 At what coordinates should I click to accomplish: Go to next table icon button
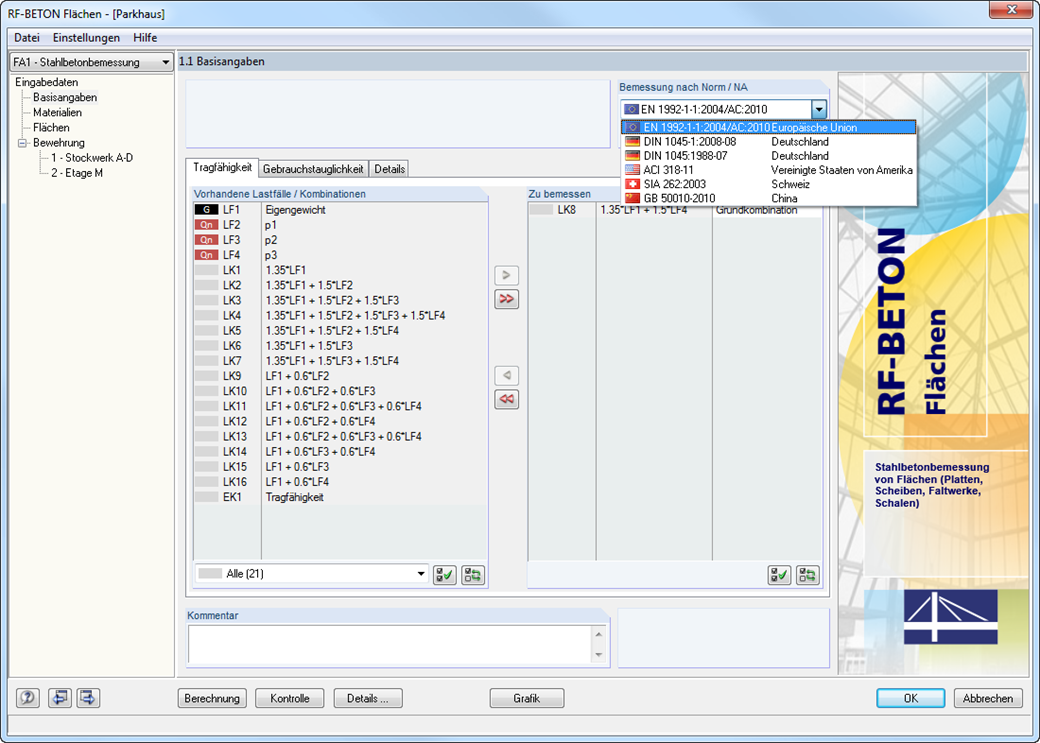89,698
